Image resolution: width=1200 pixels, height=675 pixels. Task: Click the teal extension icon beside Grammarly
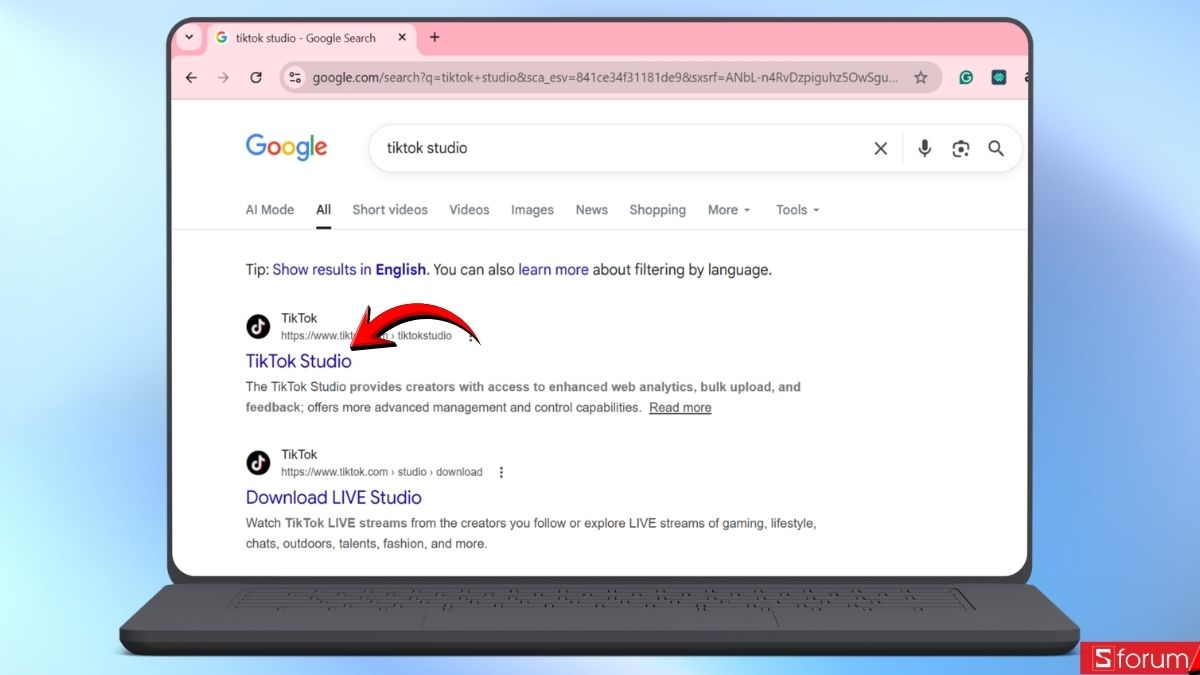(x=998, y=77)
